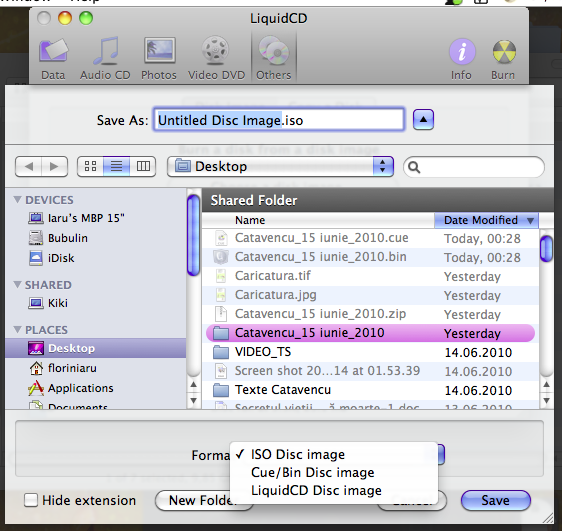Click file list scroll down arrow
The height and width of the screenshot is (531, 562).
point(546,400)
